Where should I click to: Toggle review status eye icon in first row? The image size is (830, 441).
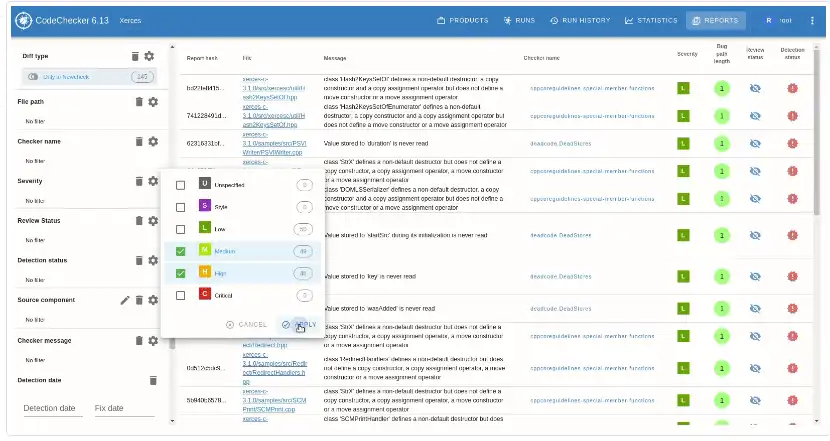(755, 88)
